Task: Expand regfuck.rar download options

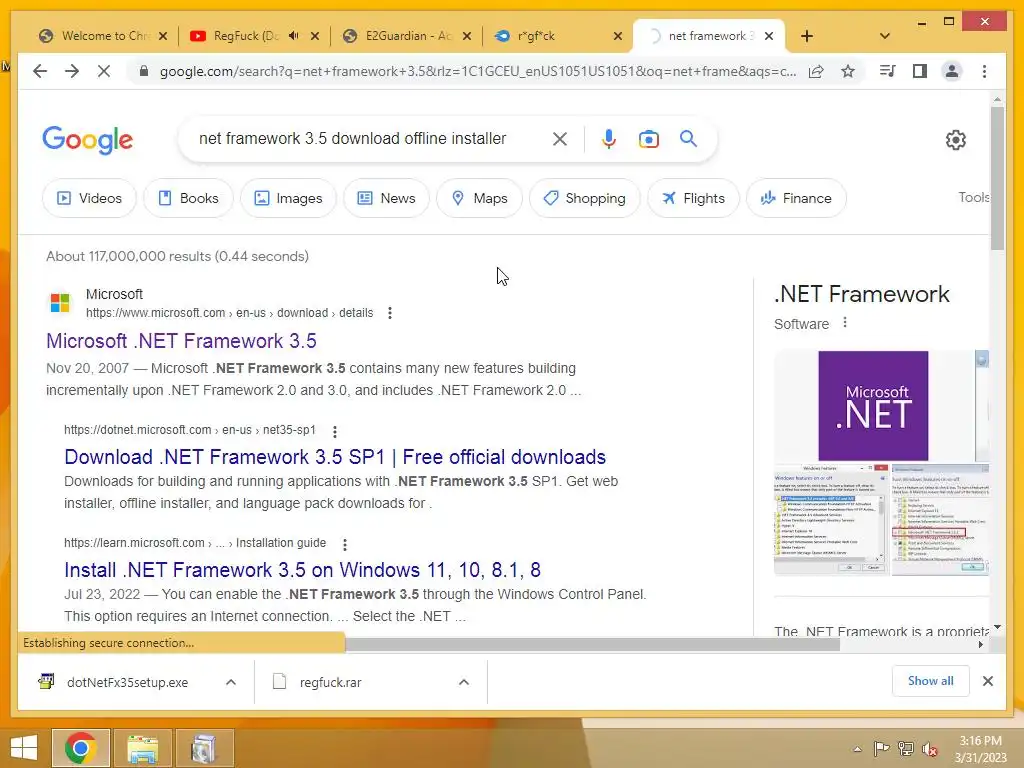Action: tap(464, 682)
